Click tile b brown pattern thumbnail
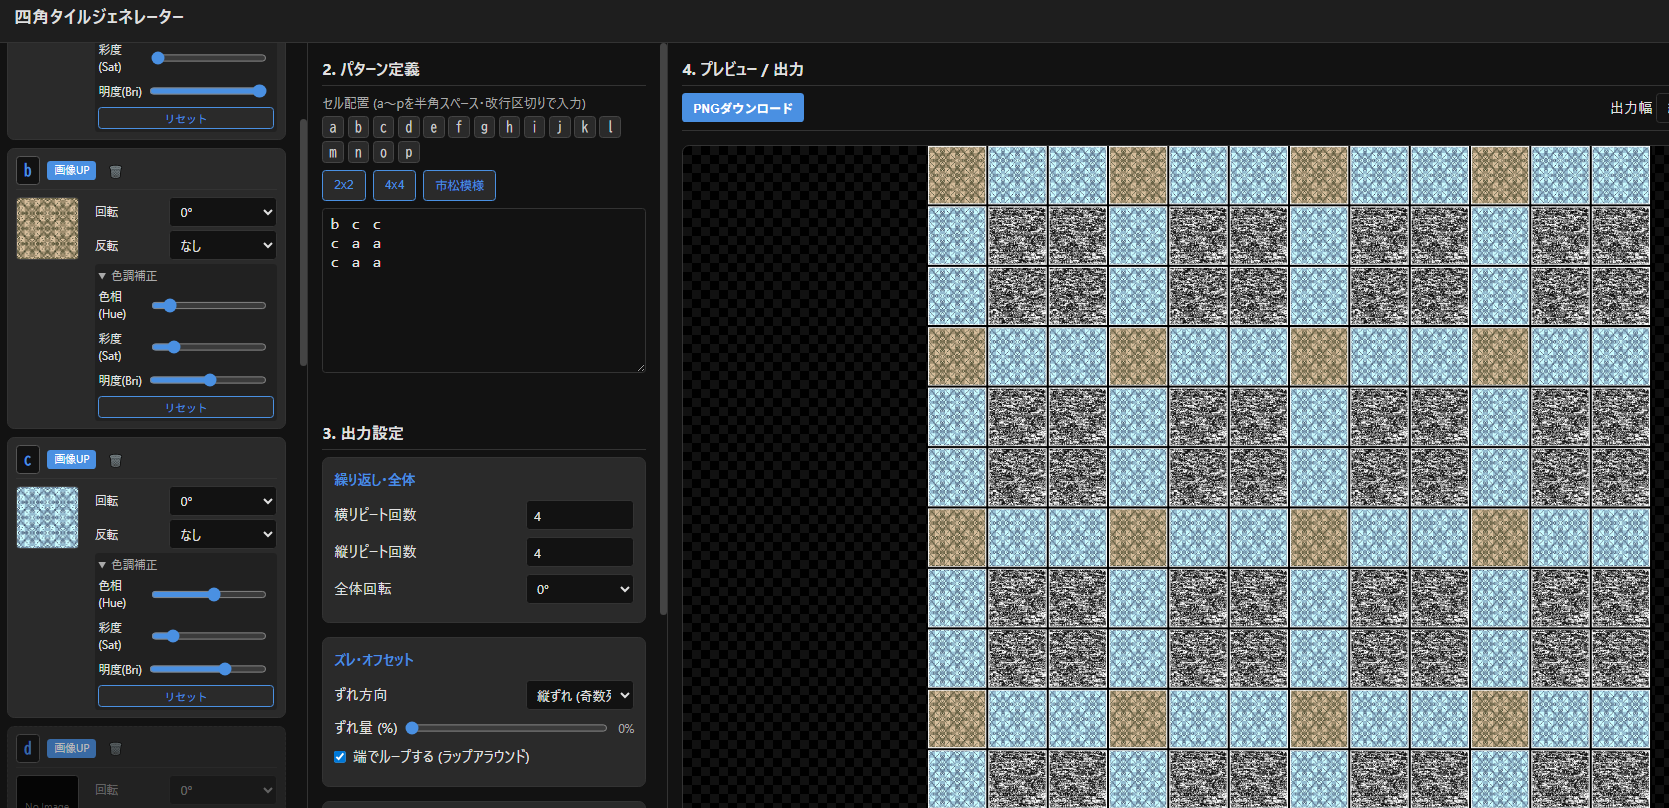The width and height of the screenshot is (1669, 808). click(x=47, y=228)
